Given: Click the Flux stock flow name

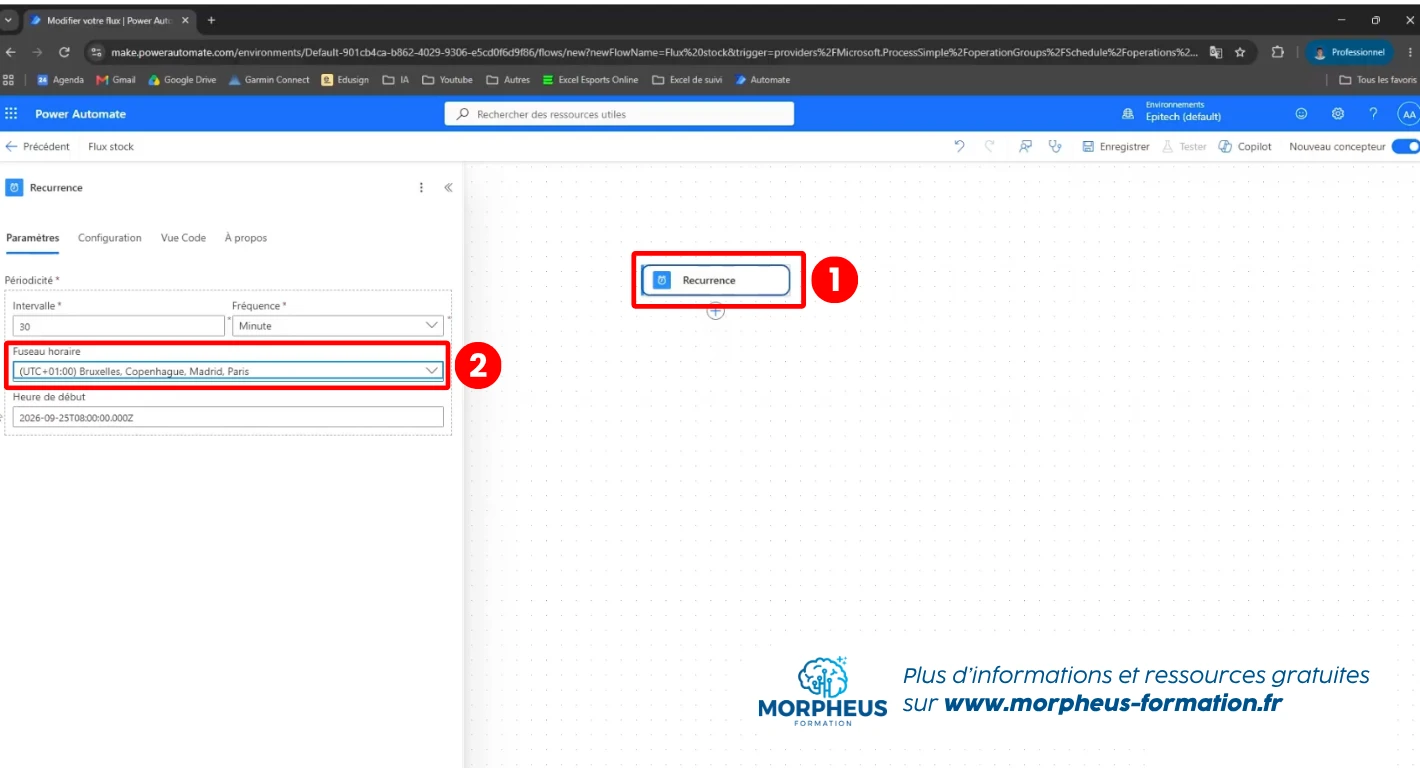Looking at the screenshot, I should pos(111,146).
